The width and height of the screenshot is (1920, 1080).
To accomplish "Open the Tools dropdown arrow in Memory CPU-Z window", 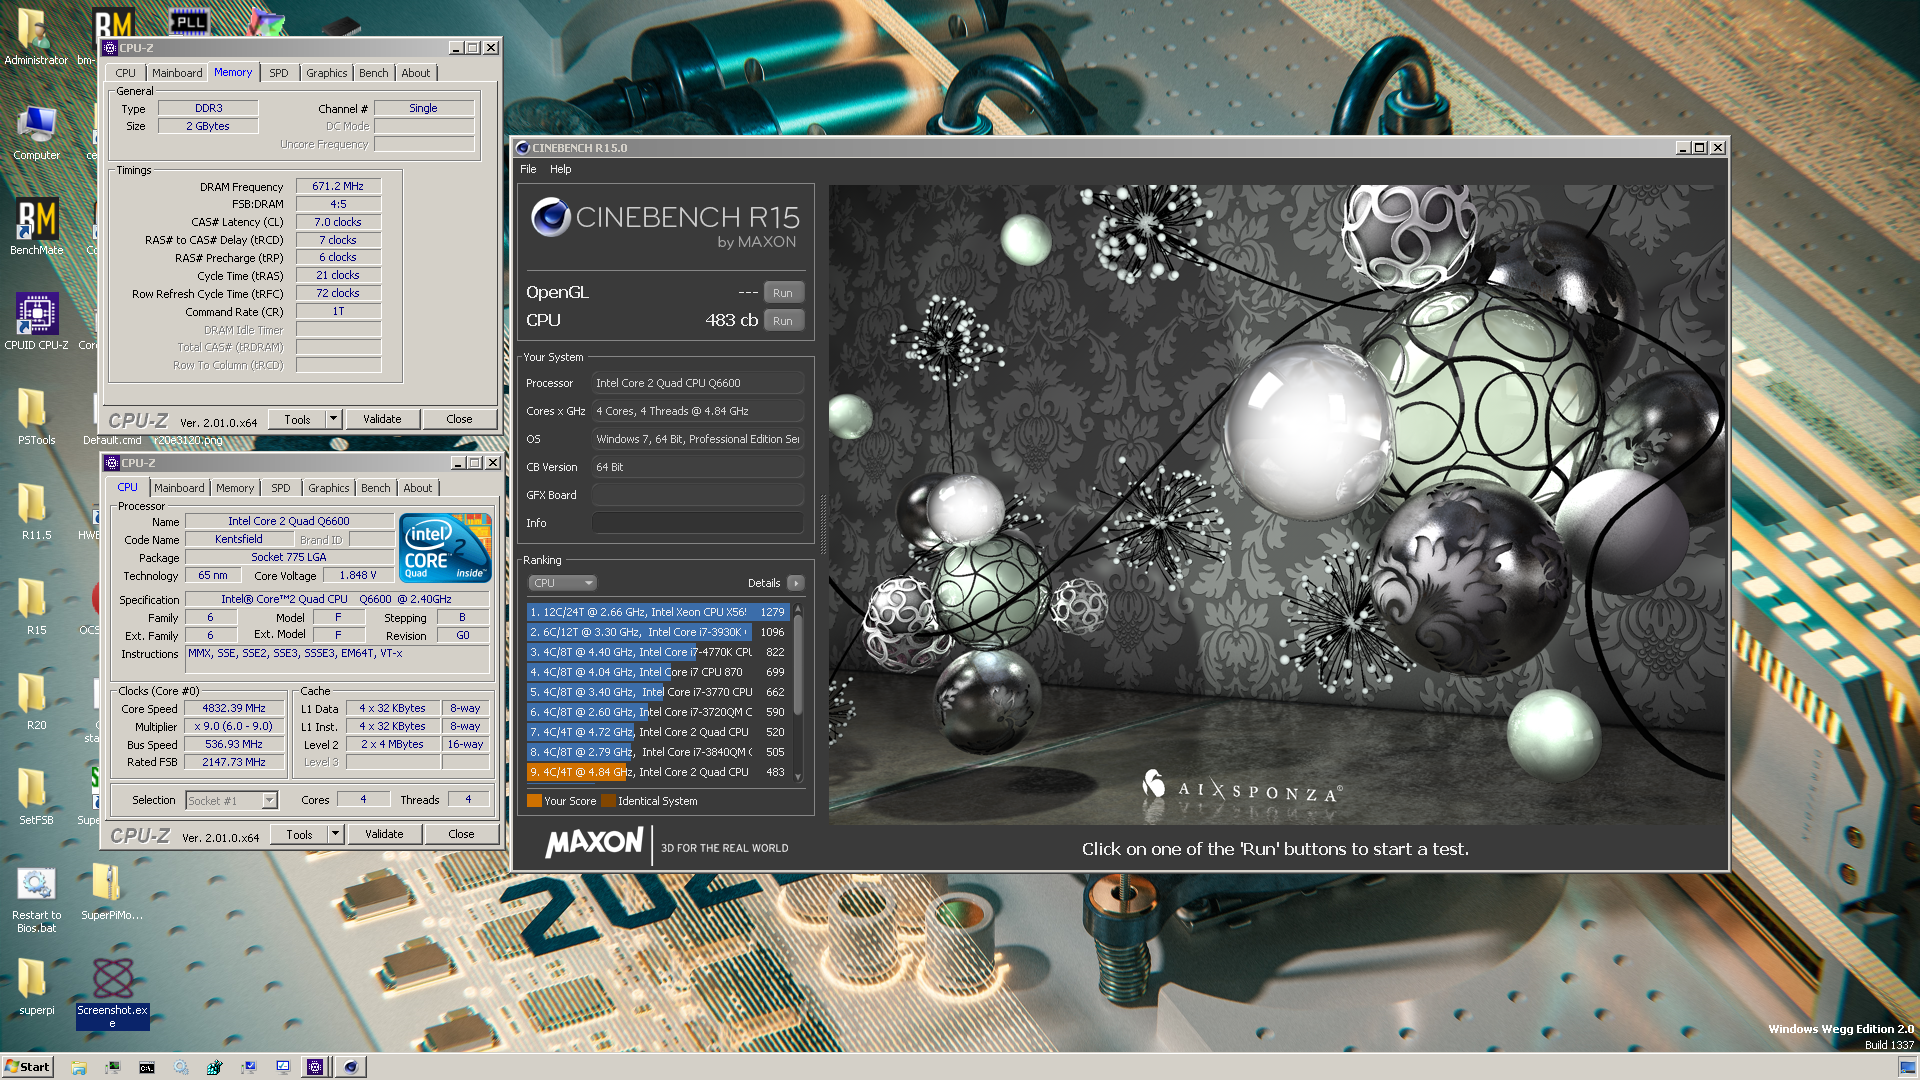I will [334, 419].
